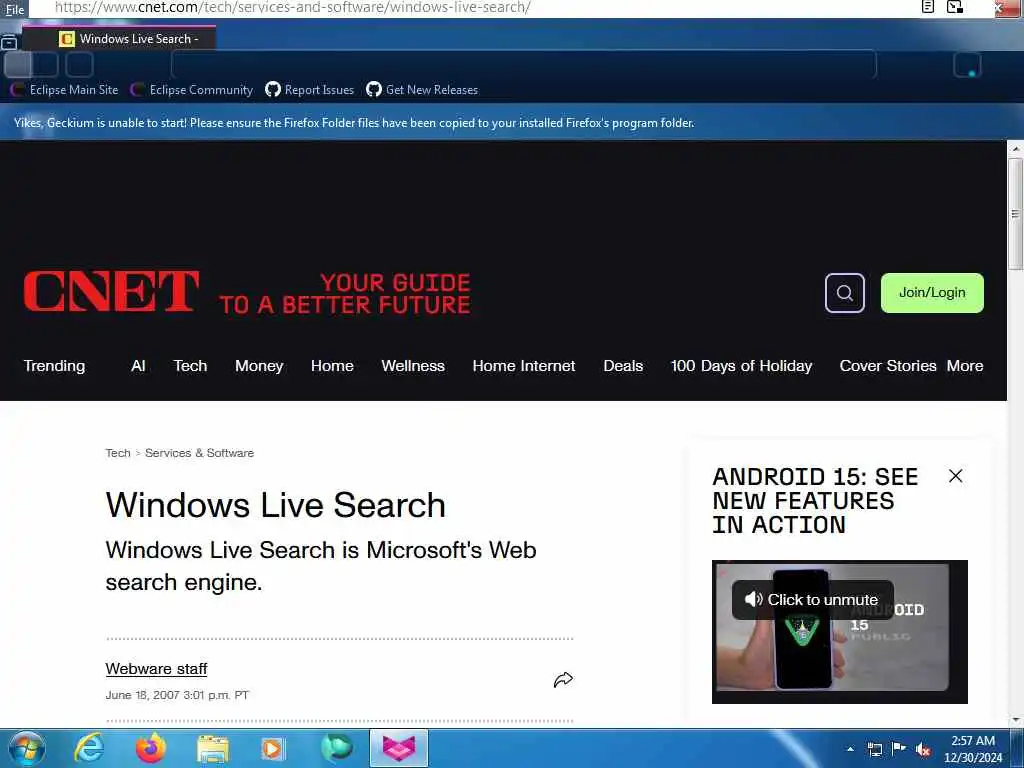Screen dimensions: 1024x768
Task: Open 100 Days of Holiday nav item
Action: (741, 366)
